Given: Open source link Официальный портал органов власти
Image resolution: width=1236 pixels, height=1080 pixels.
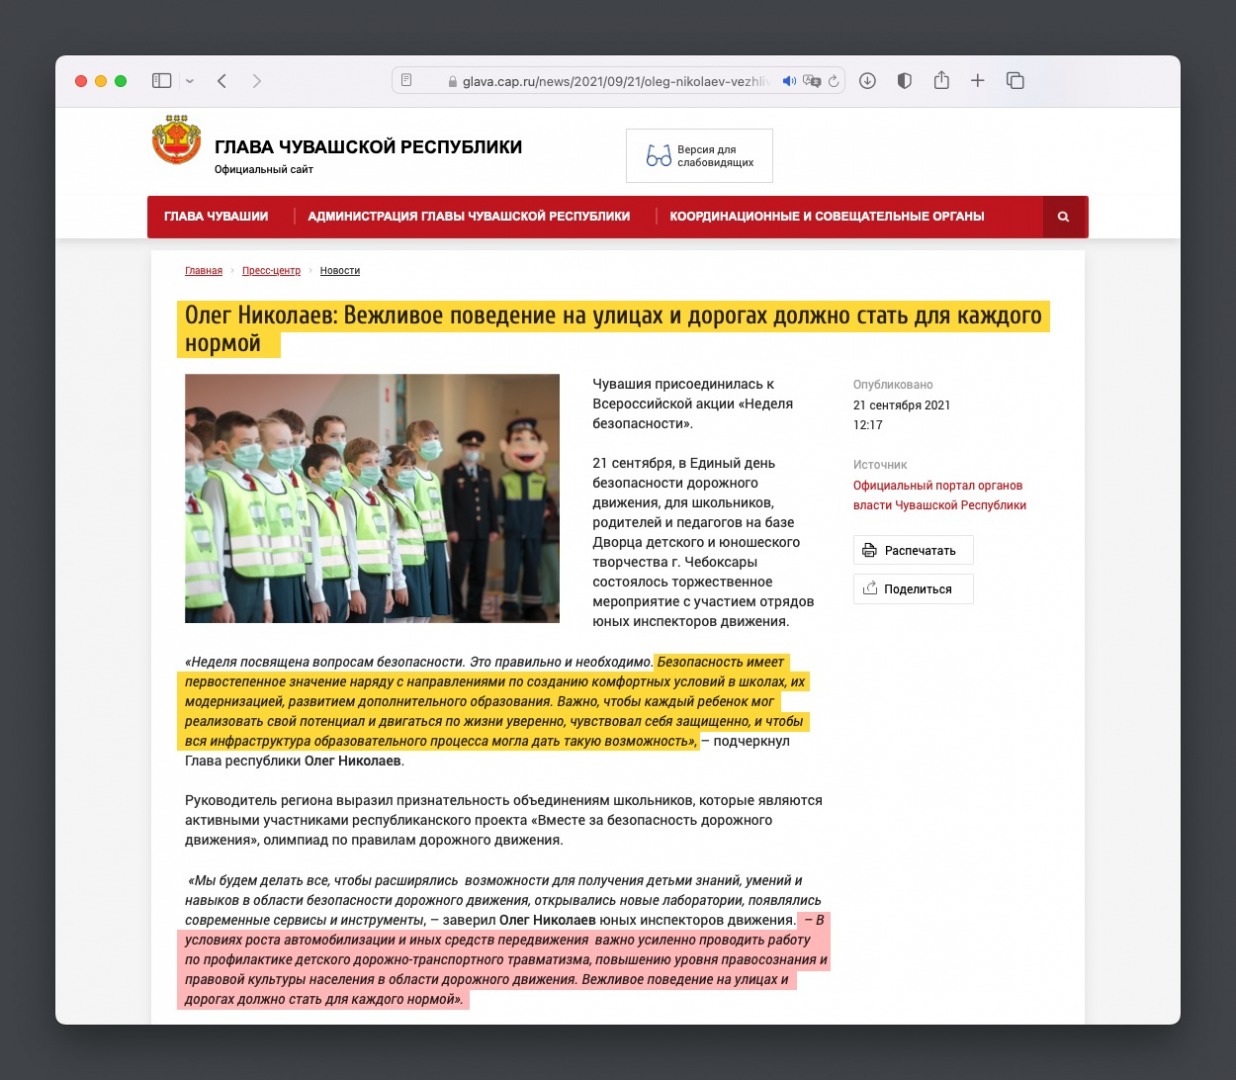Looking at the screenshot, I should click(x=939, y=495).
